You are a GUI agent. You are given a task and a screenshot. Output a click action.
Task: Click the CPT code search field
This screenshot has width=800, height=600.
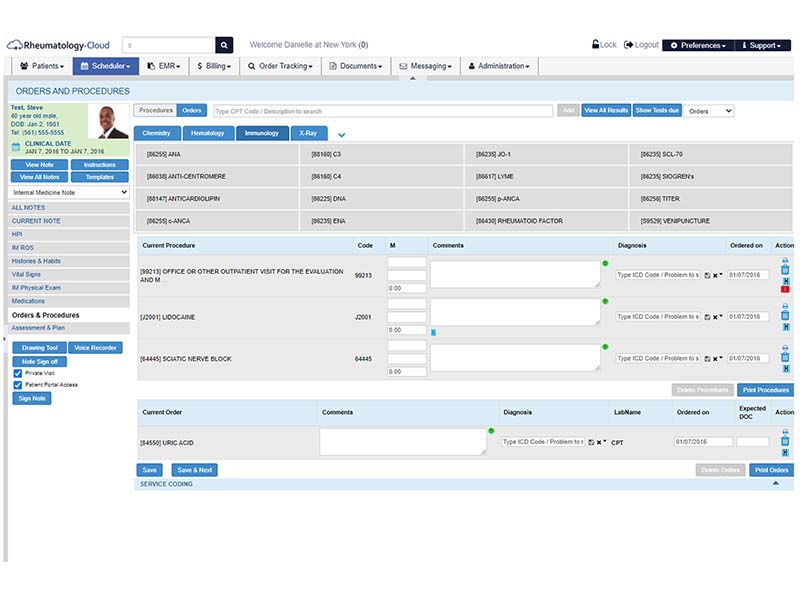383,111
